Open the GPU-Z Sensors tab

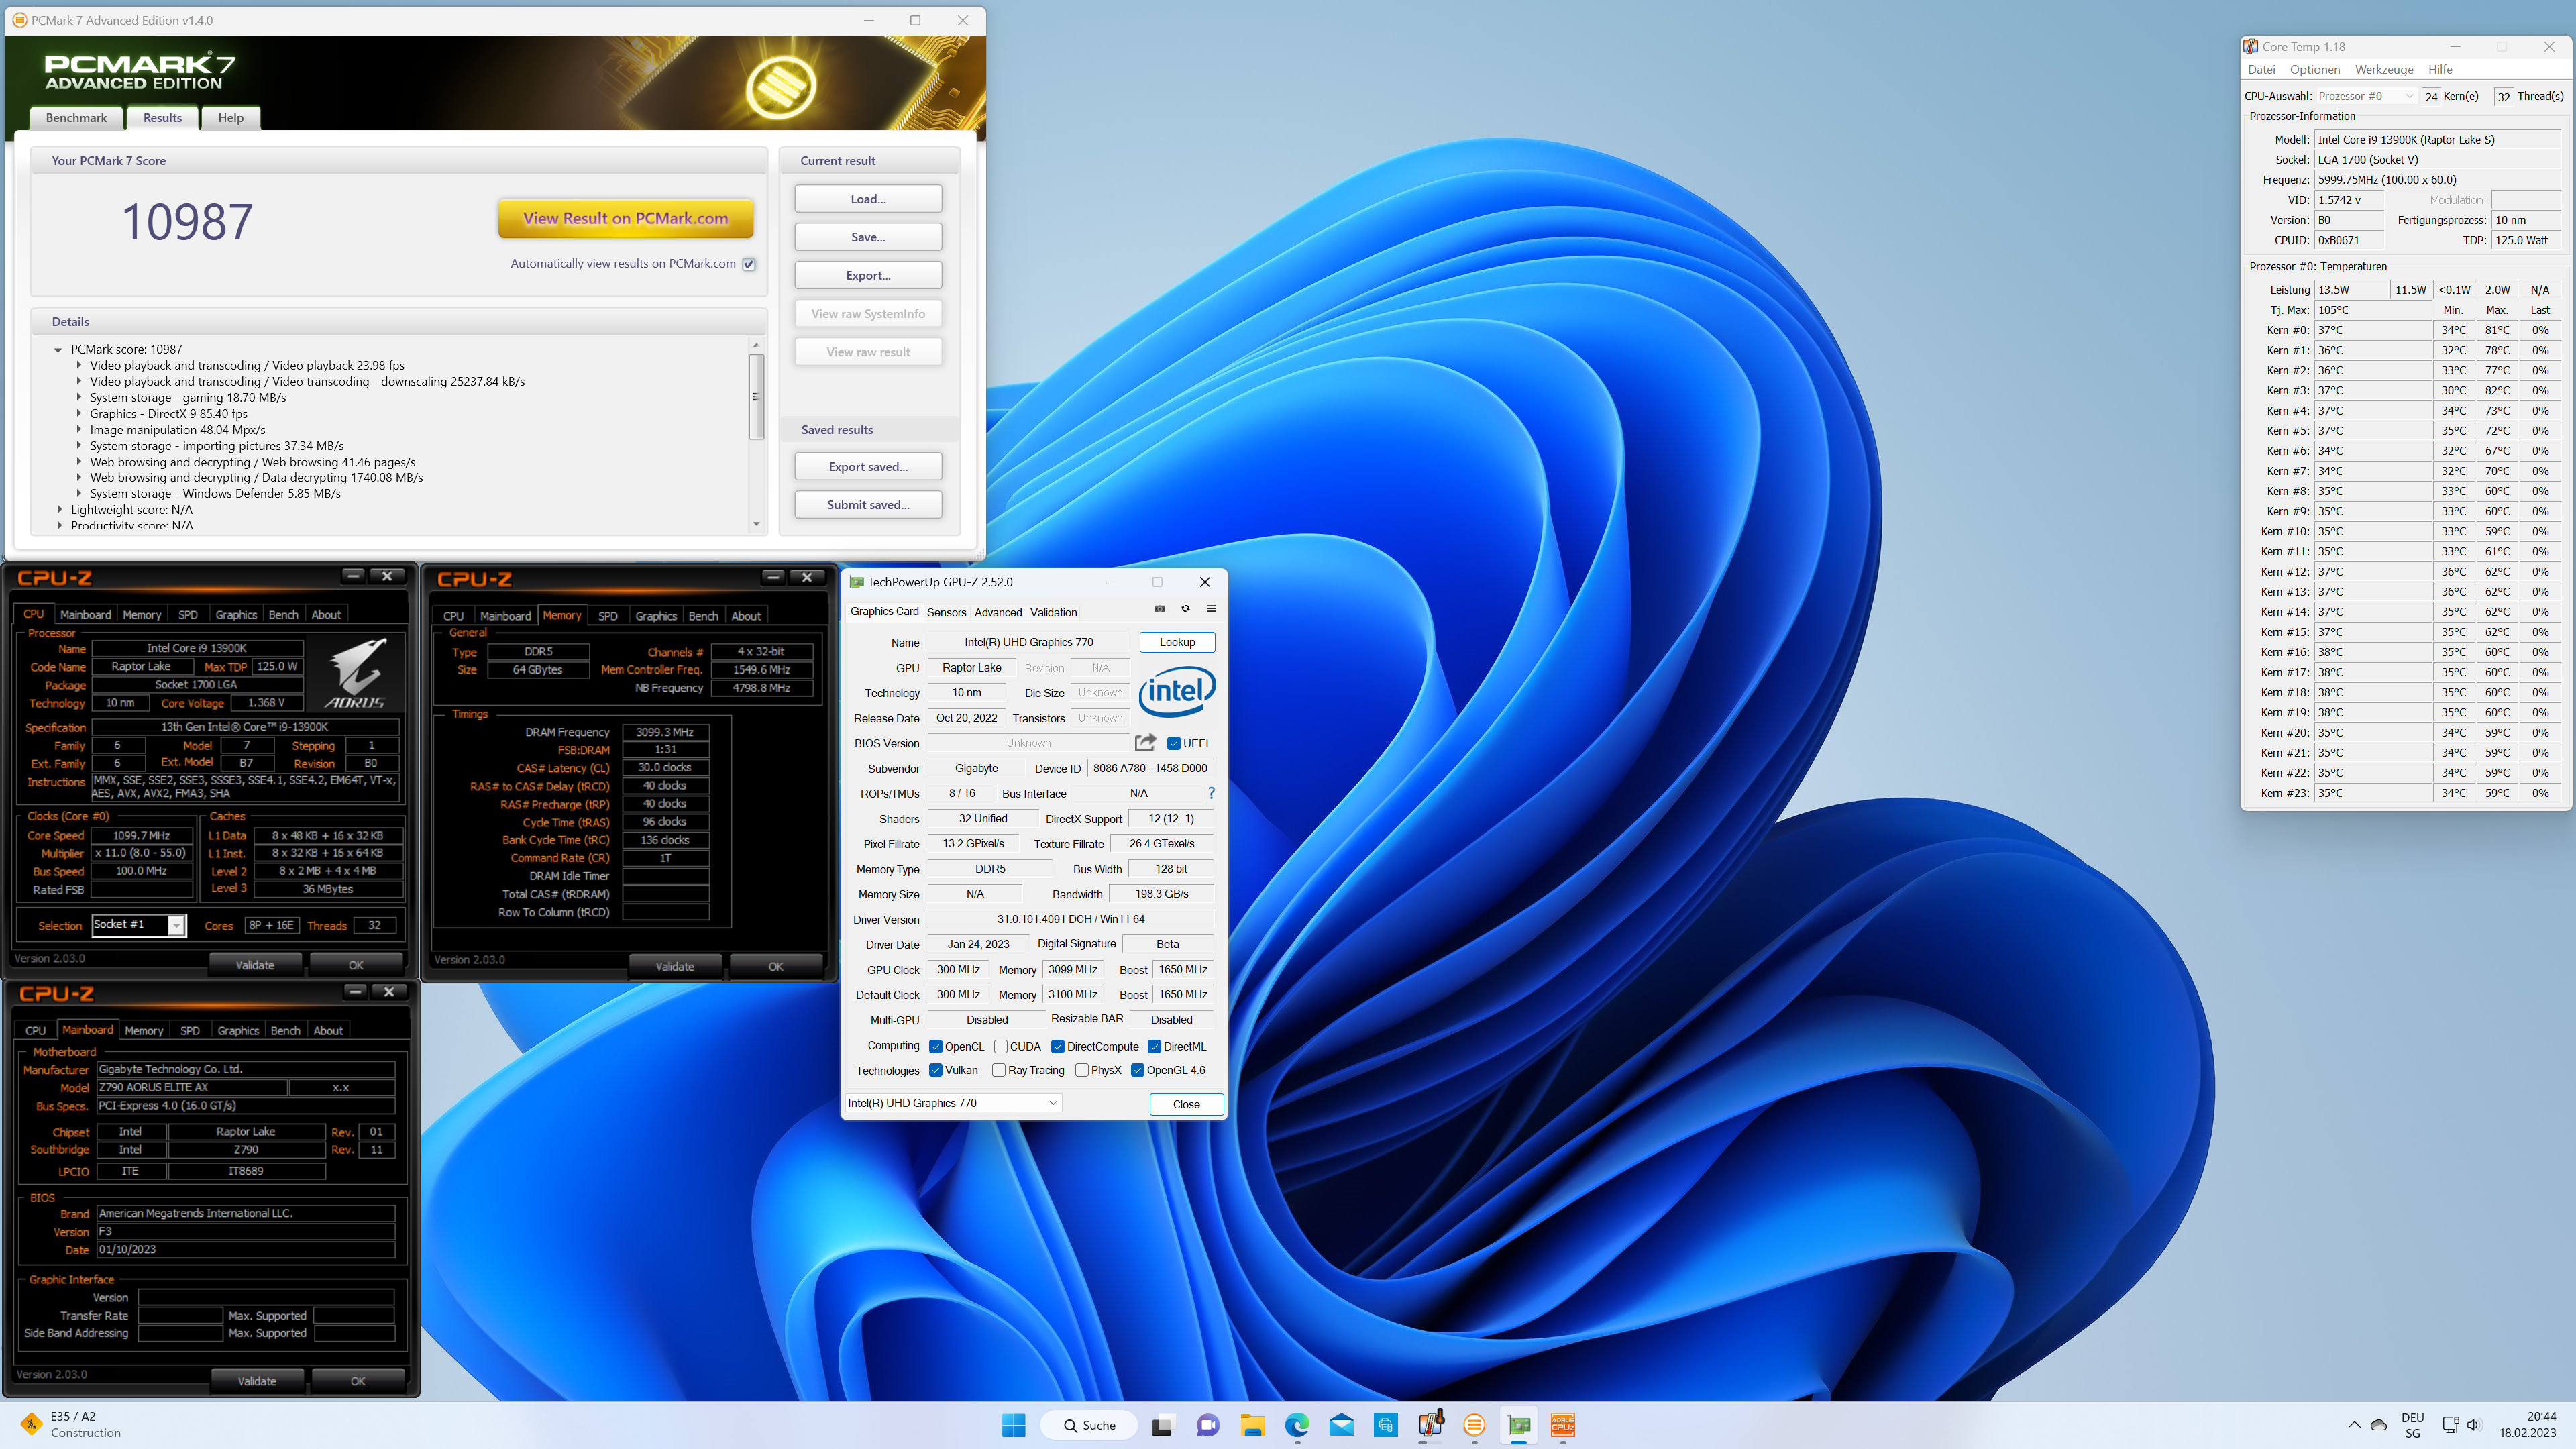(x=946, y=613)
